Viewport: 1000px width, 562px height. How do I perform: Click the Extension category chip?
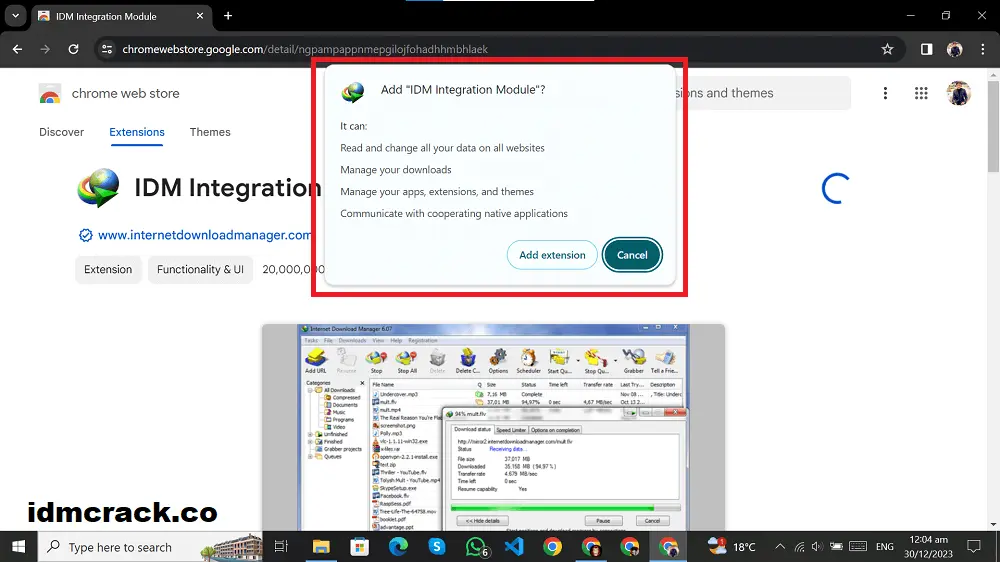(108, 269)
